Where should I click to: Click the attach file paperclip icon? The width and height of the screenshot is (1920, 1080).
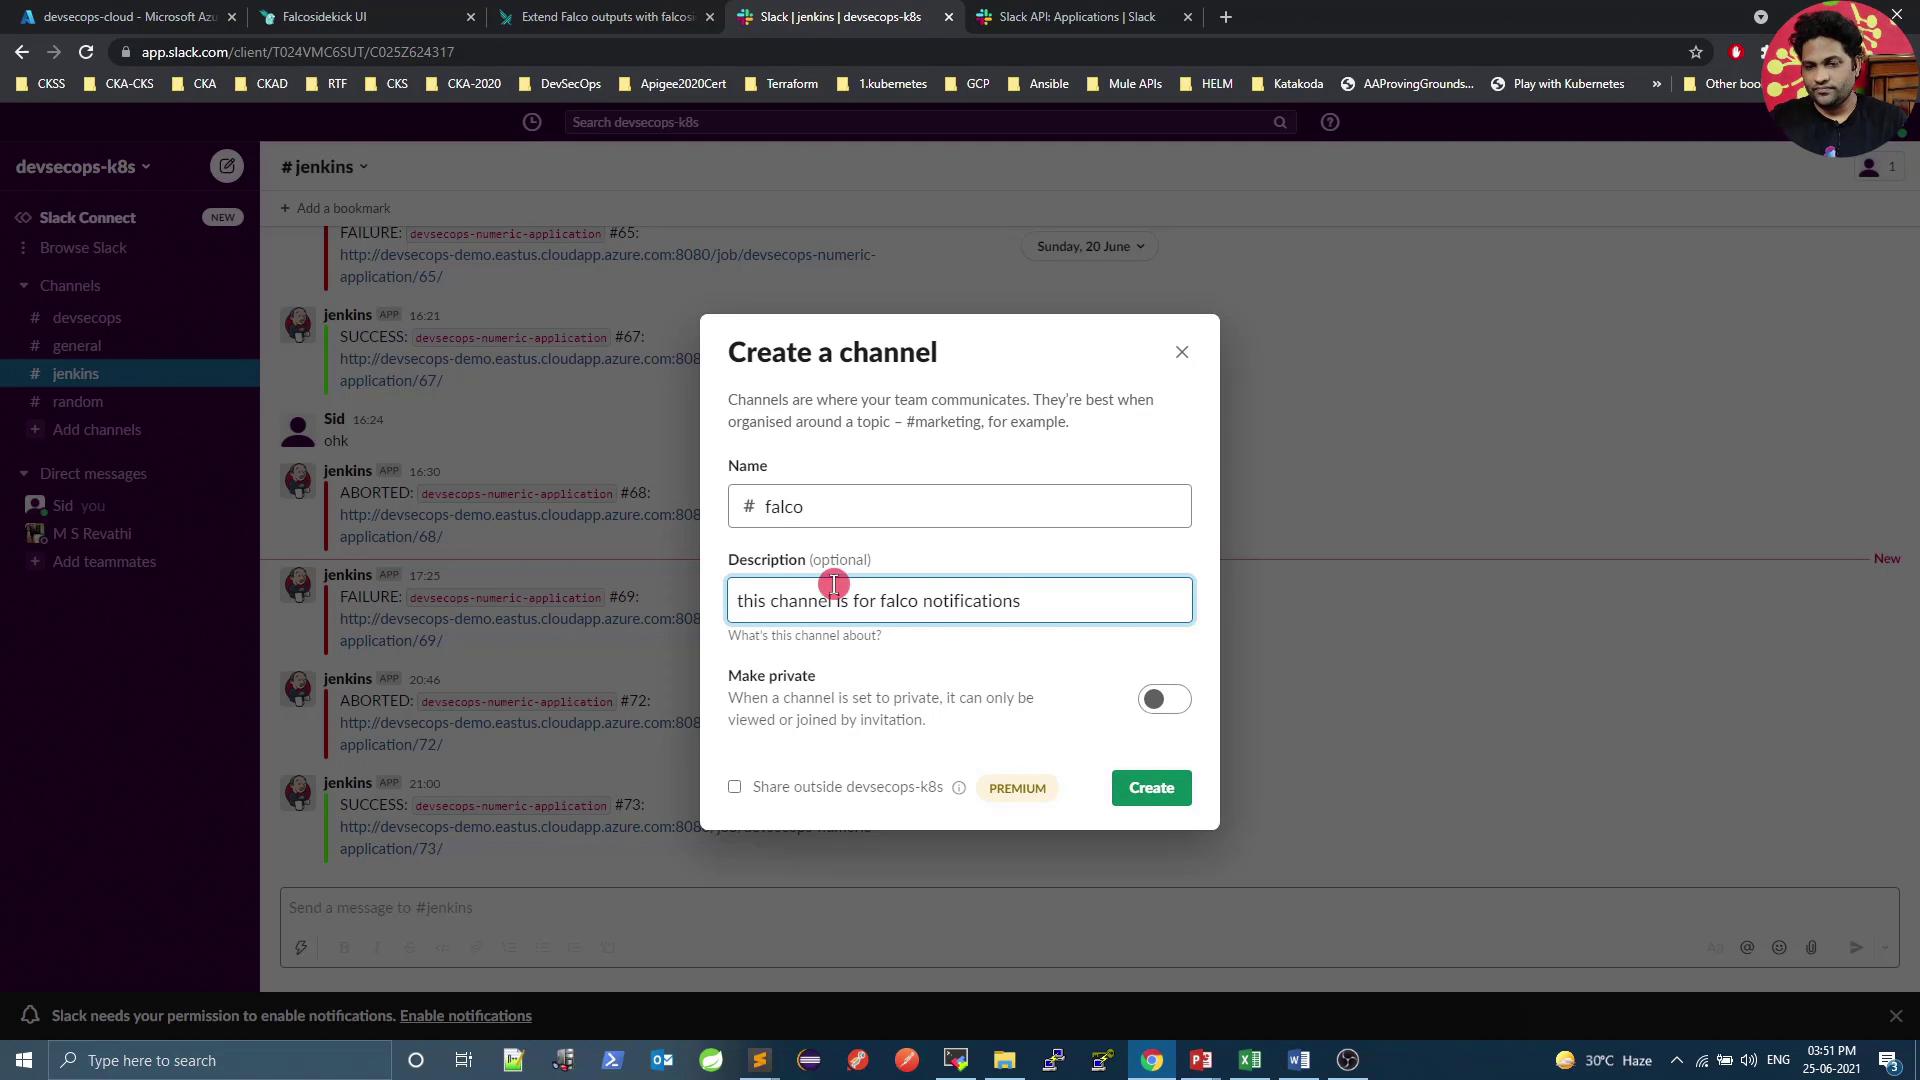[1811, 947]
